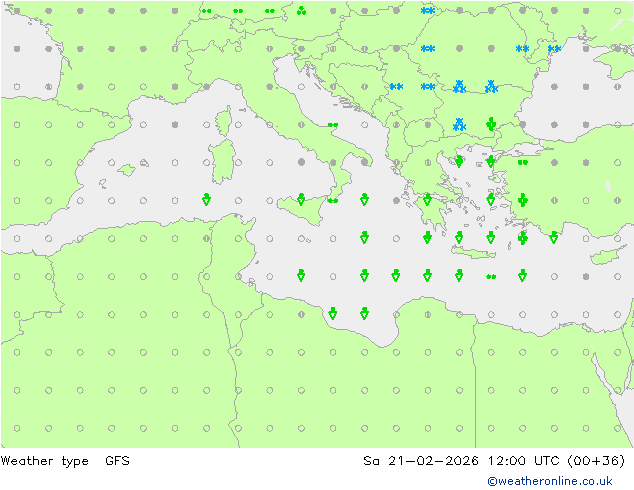634x490 pixels.
Task: Click the three-dot green rain symbol at top
Action: click(301, 11)
